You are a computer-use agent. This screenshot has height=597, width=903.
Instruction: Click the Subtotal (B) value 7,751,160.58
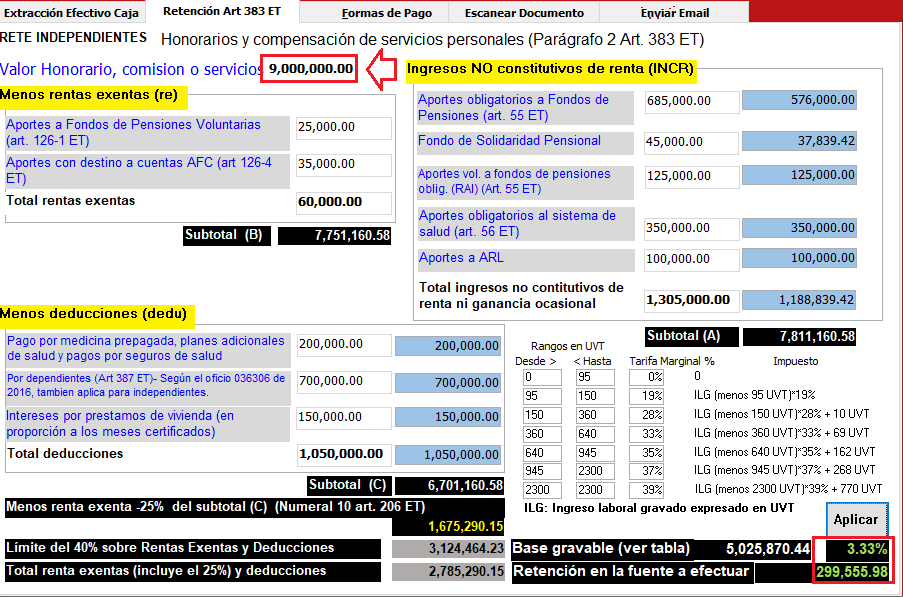tap(335, 235)
